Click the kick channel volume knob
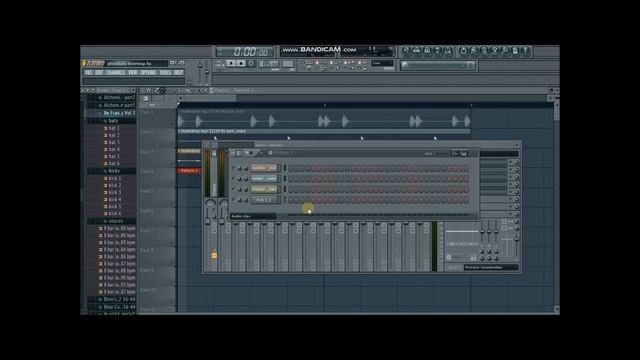Image resolution: width=640 pixels, height=360 pixels. pyautogui.click(x=246, y=200)
